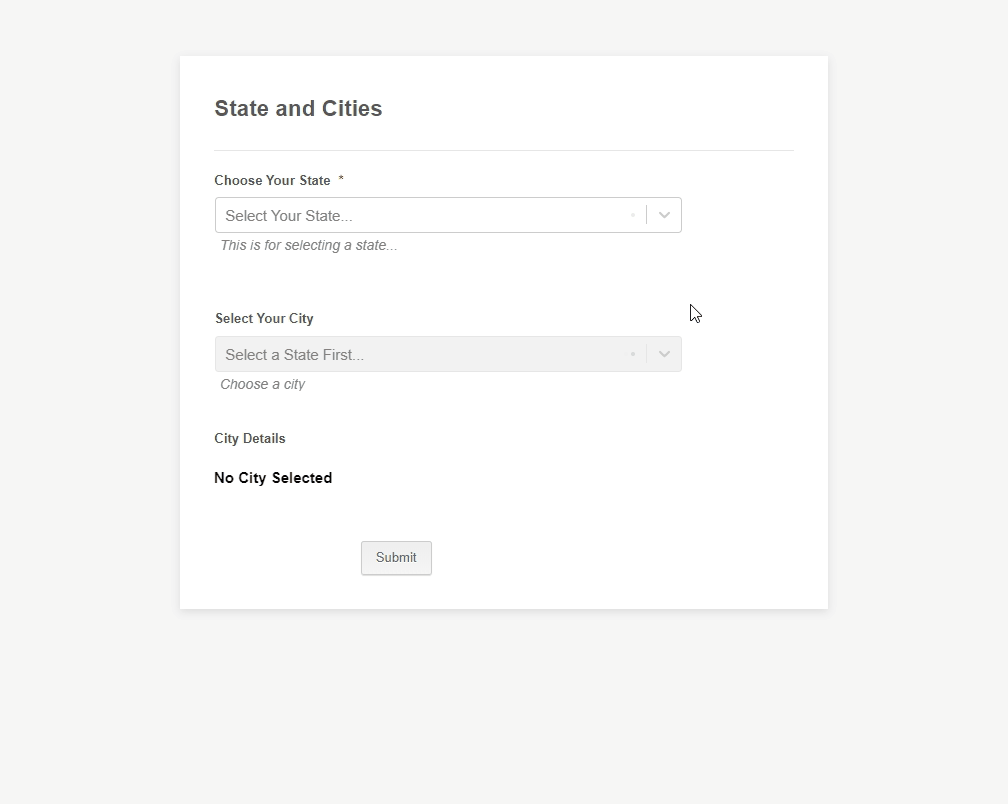
Task: Click the grey page background below the form
Action: coord(504,710)
